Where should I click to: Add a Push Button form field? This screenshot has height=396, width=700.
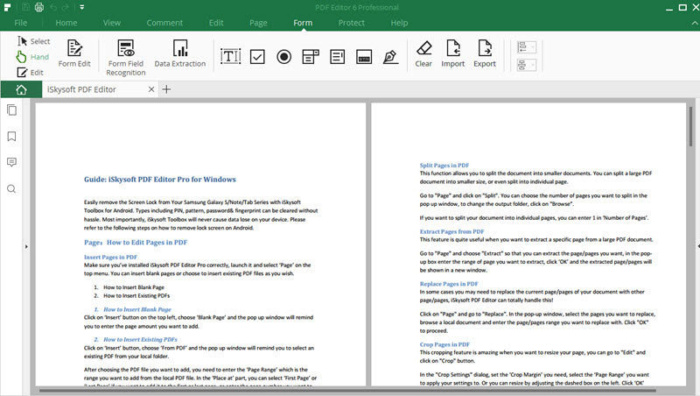(364, 57)
